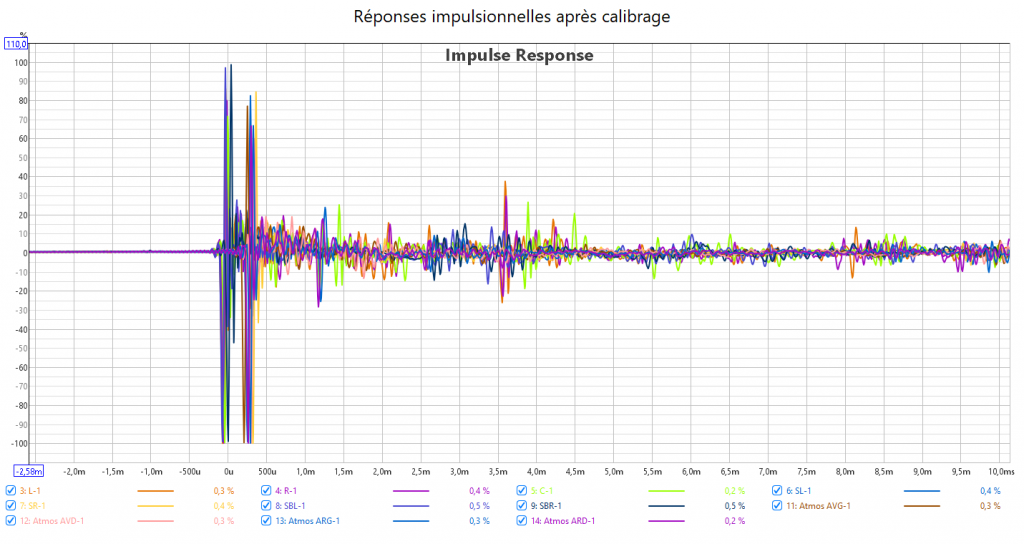Hide the 9: SBR-1 trace
This screenshot has width=1024, height=544.
coord(522,506)
